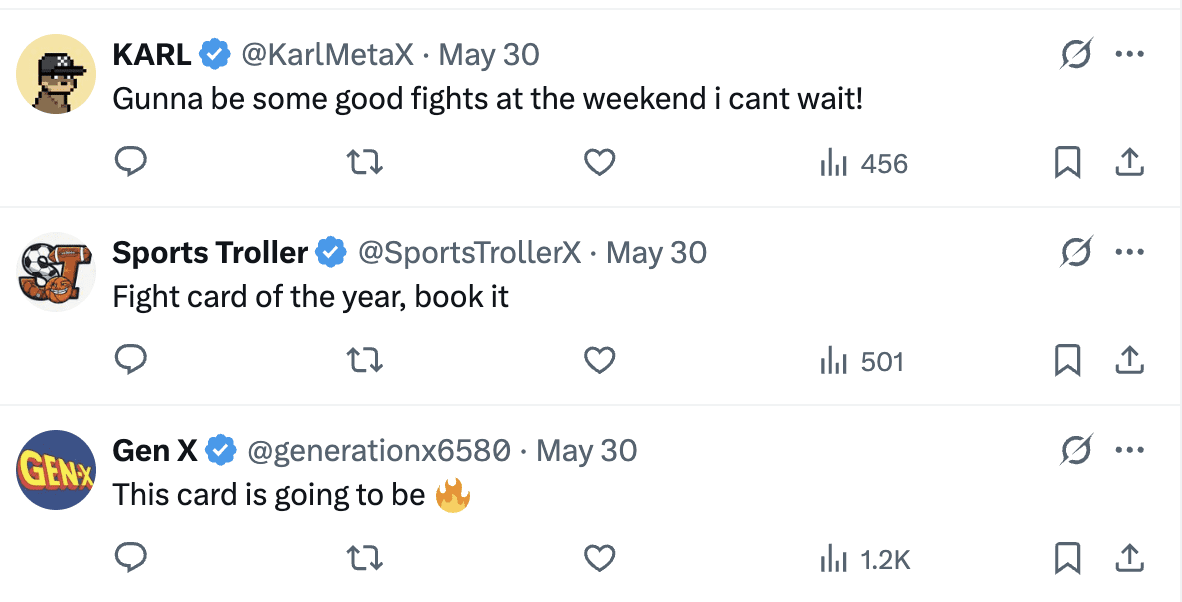
Task: Reply to Sports Troller's fight card tweet
Action: pos(131,360)
